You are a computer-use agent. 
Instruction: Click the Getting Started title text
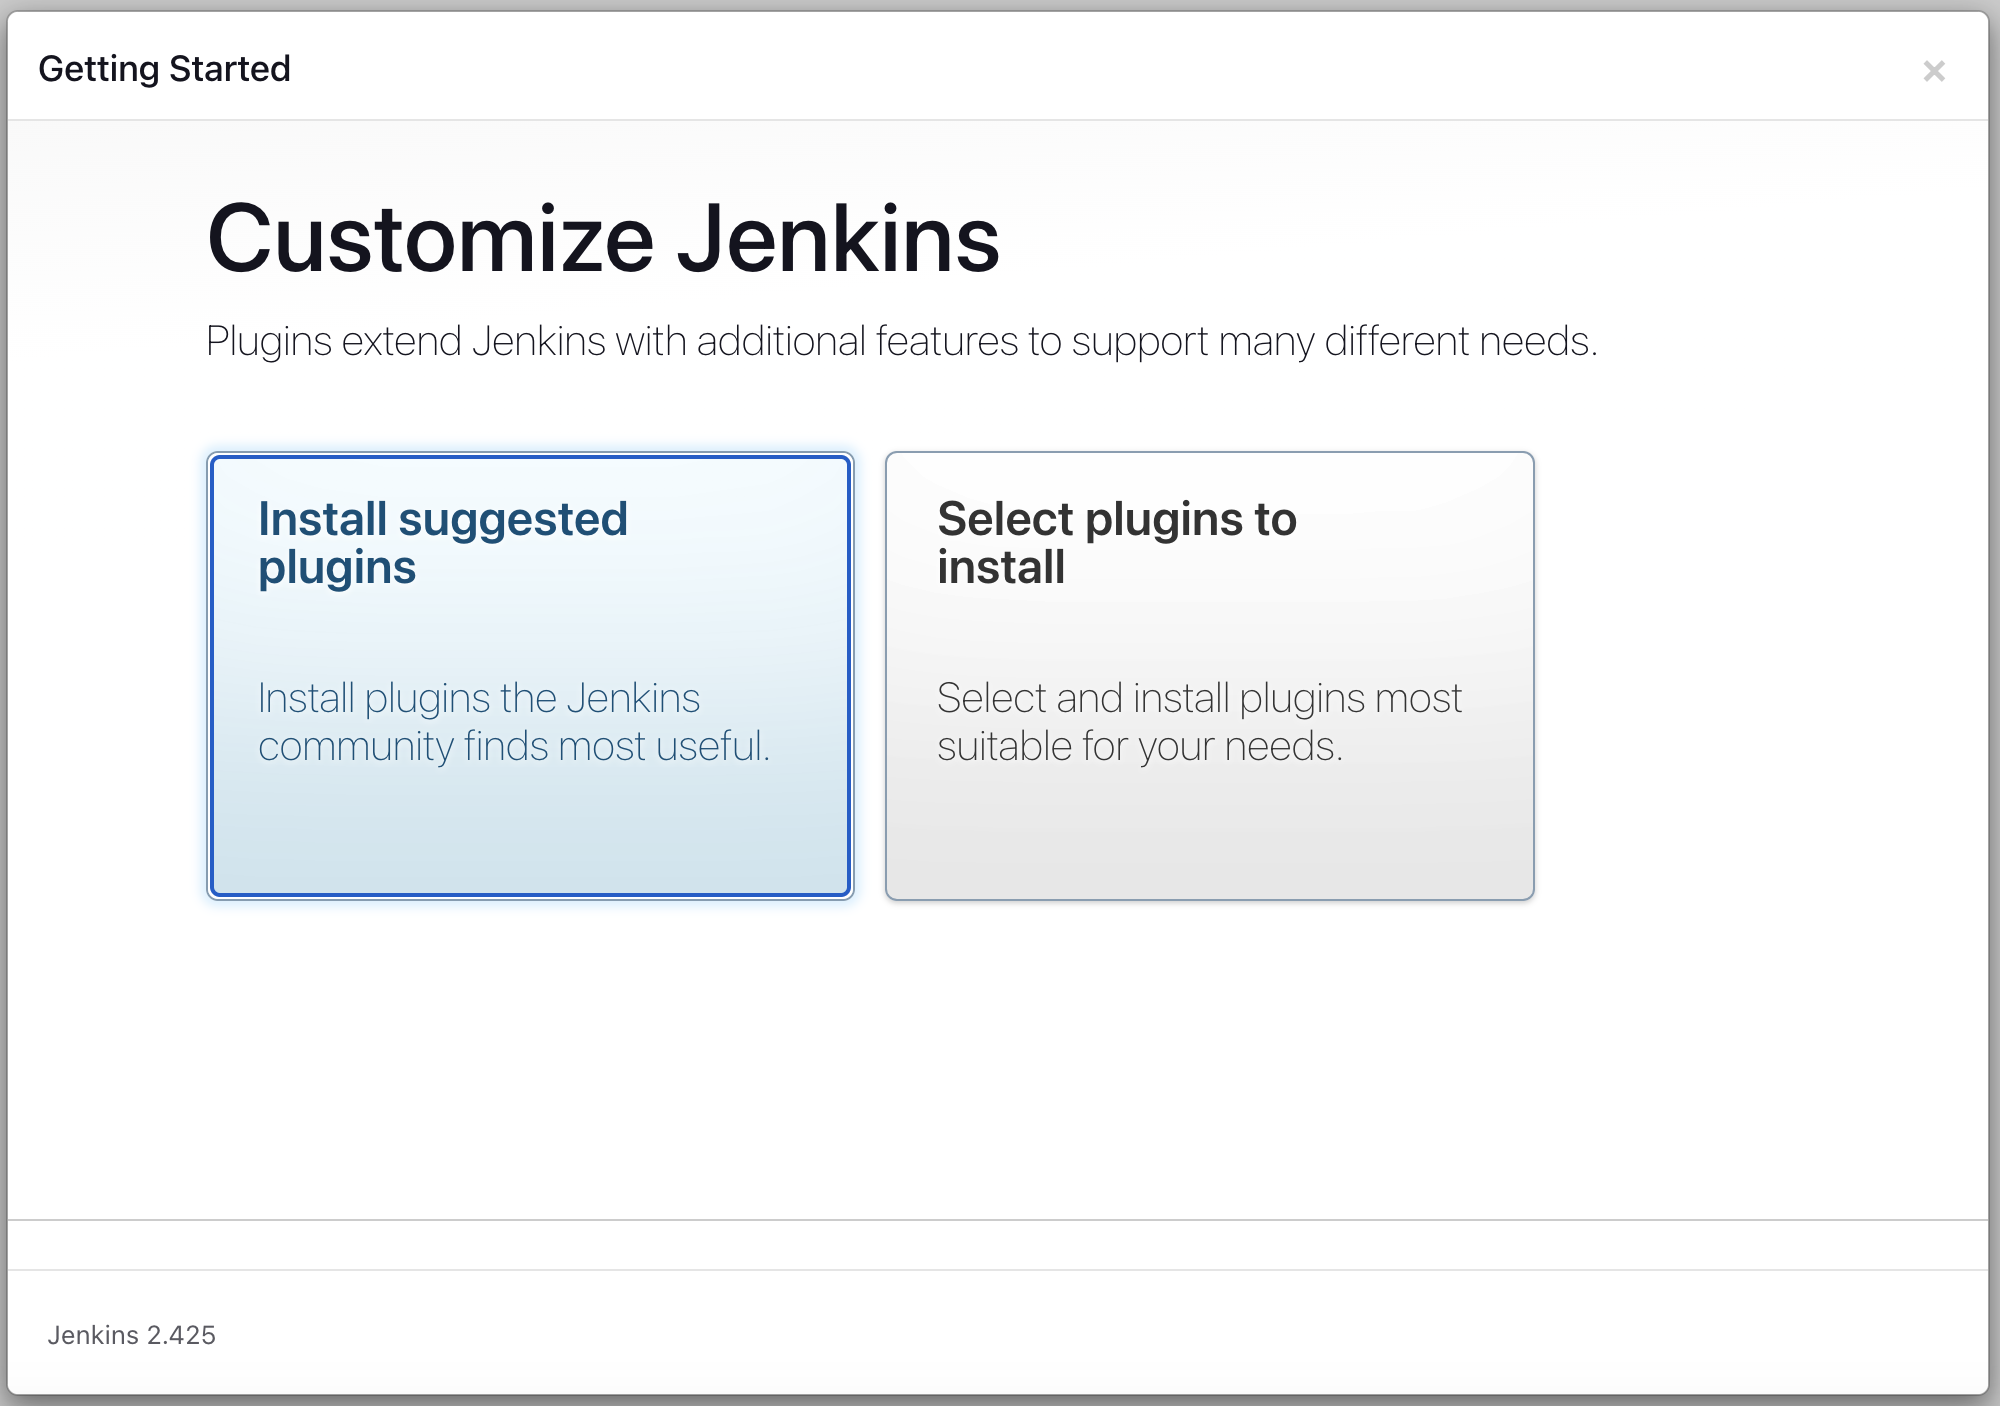(x=164, y=68)
